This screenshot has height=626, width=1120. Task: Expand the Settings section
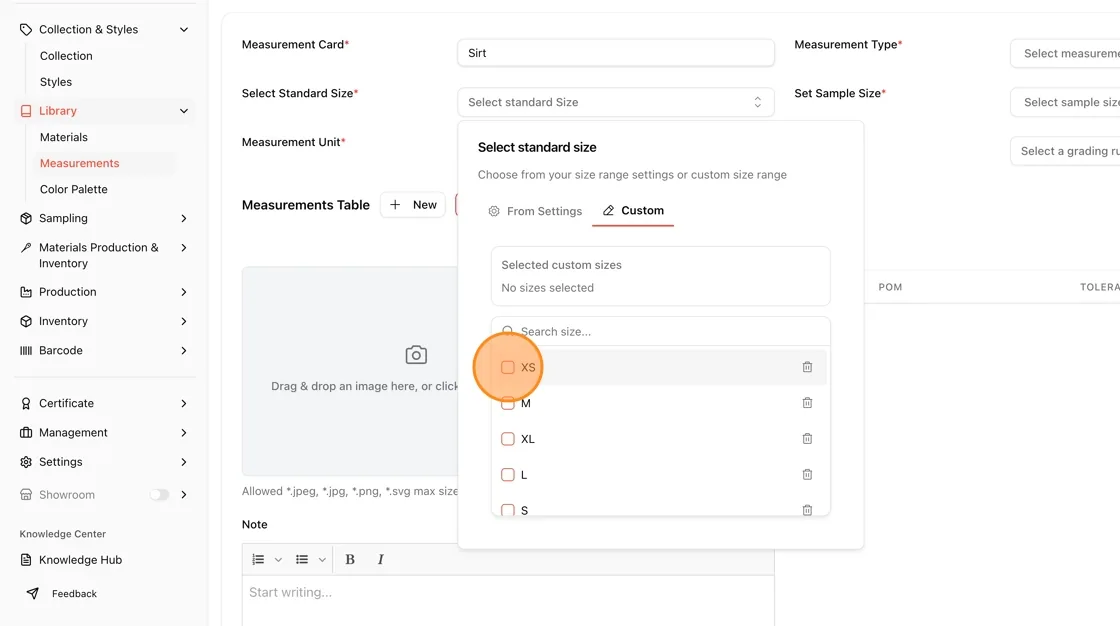pos(184,462)
